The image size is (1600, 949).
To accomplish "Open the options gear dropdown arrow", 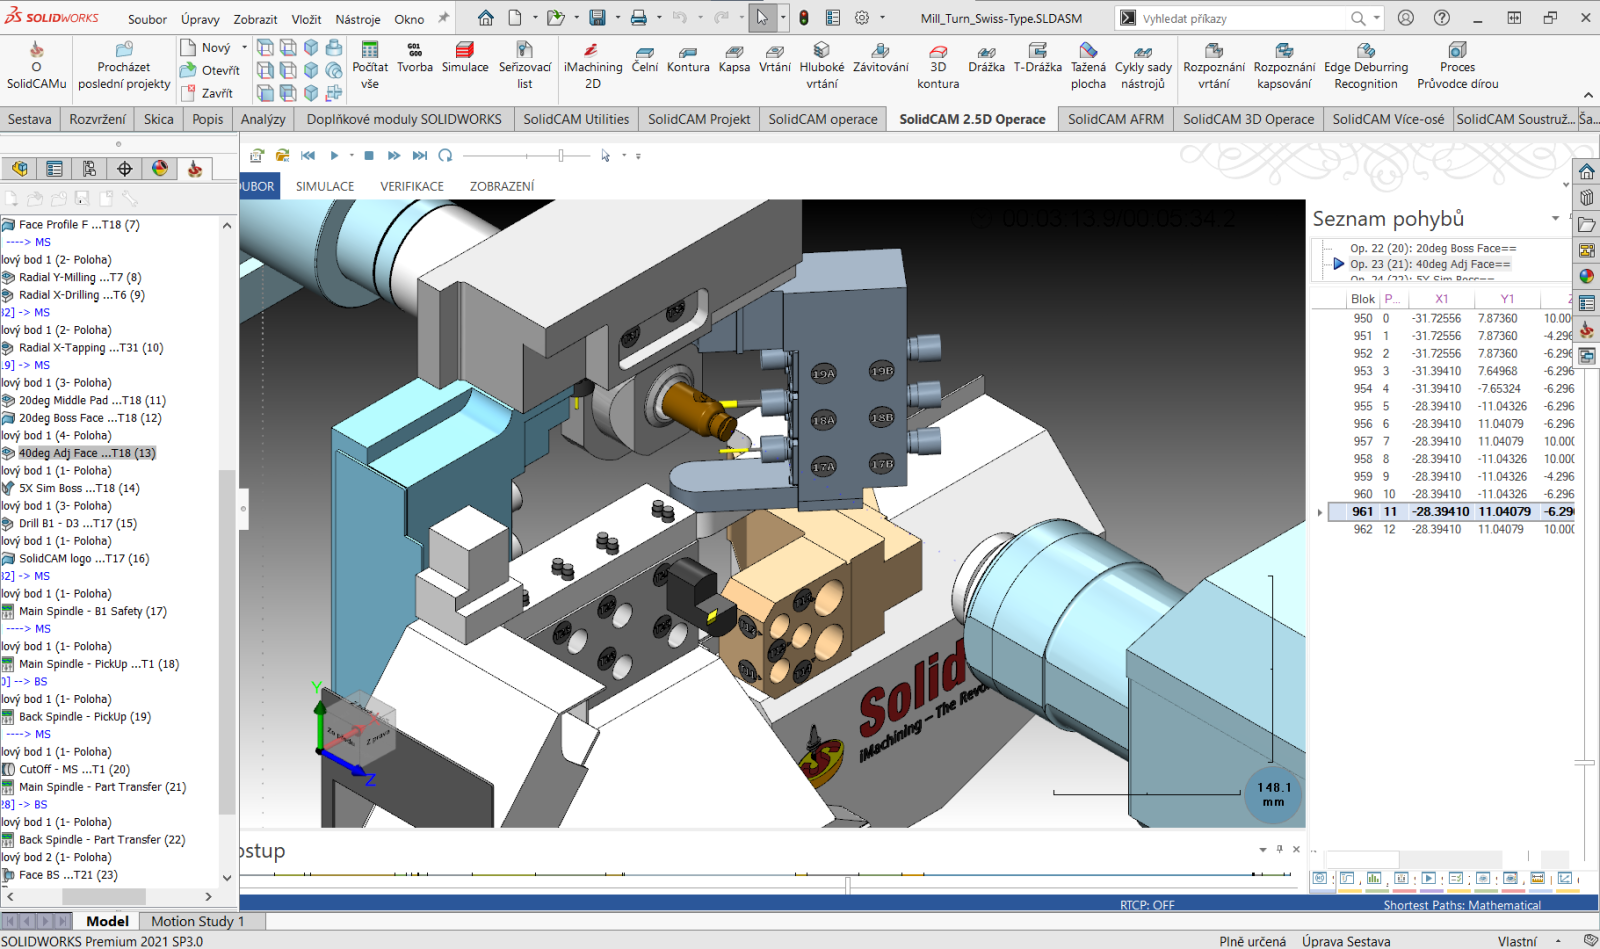I will (x=880, y=18).
